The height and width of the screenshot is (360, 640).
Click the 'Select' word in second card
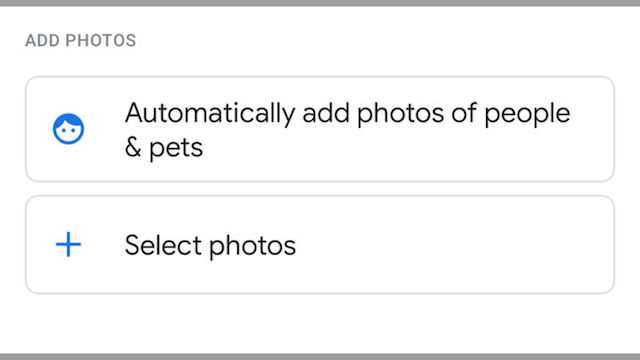coord(163,245)
